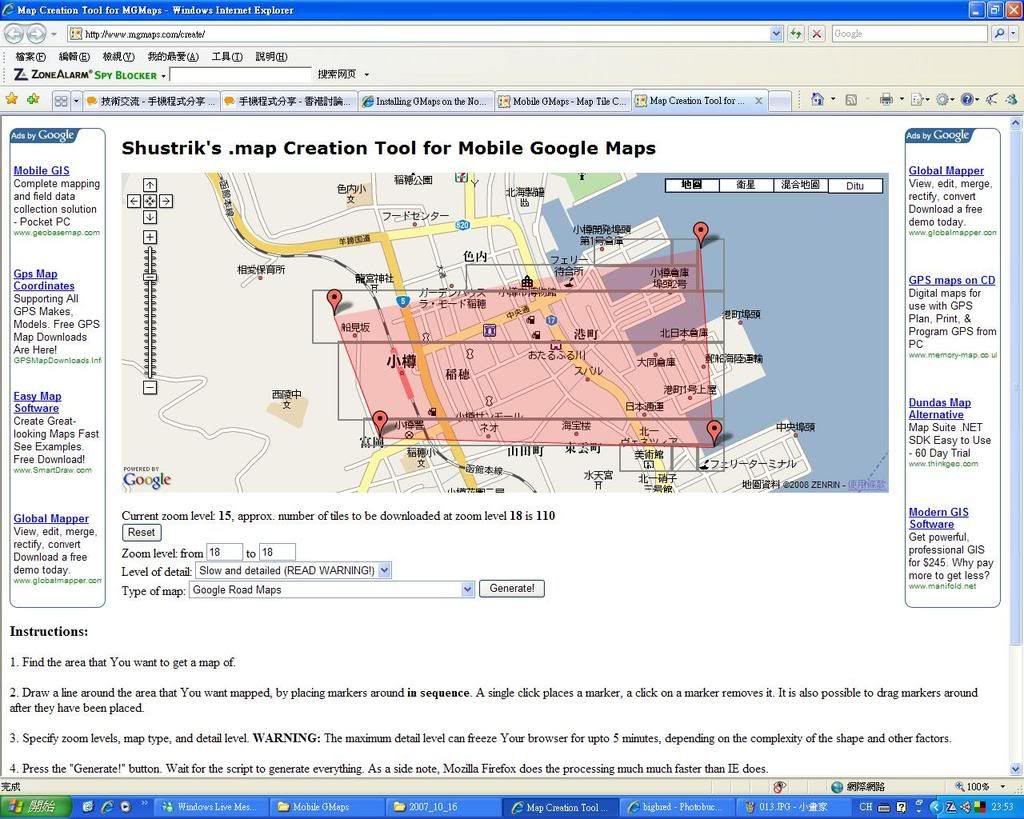This screenshot has height=819, width=1024.
Task: Click the map zoom out minus button
Action: pyautogui.click(x=150, y=387)
